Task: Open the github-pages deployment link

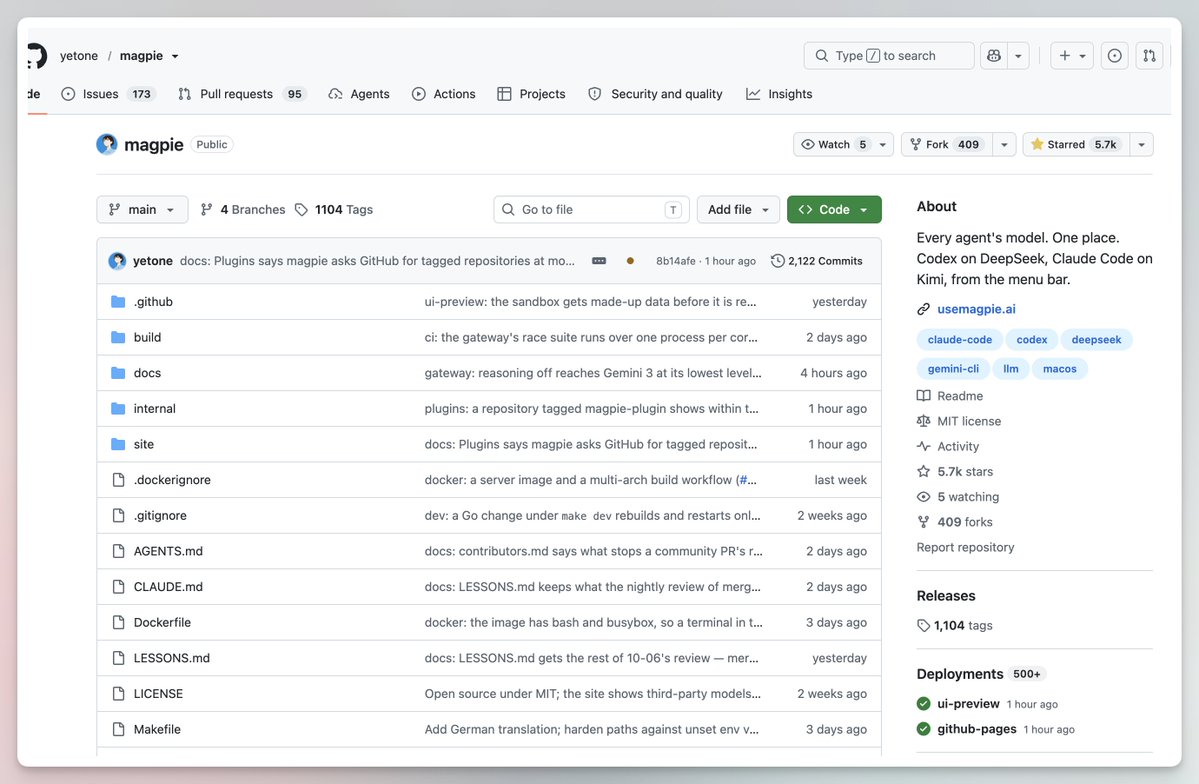Action: tap(976, 730)
